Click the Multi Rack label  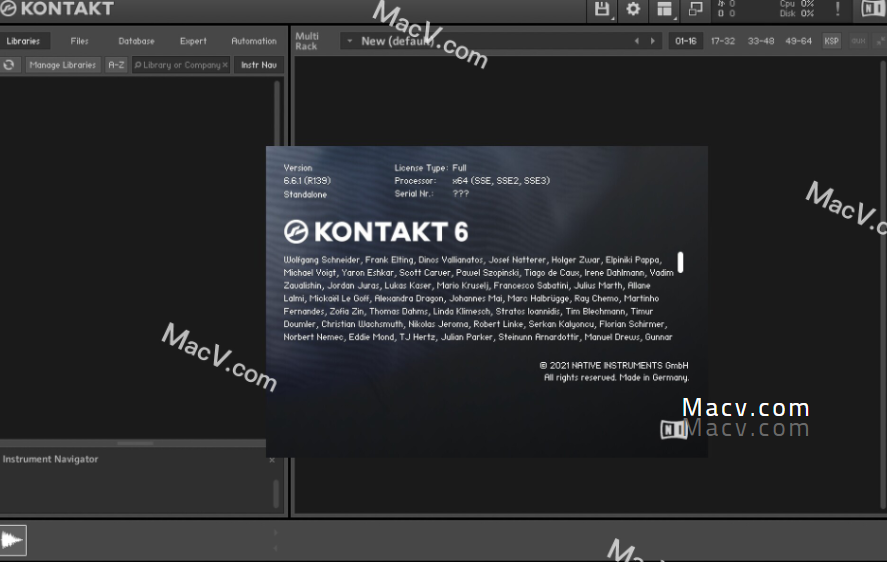(x=307, y=41)
